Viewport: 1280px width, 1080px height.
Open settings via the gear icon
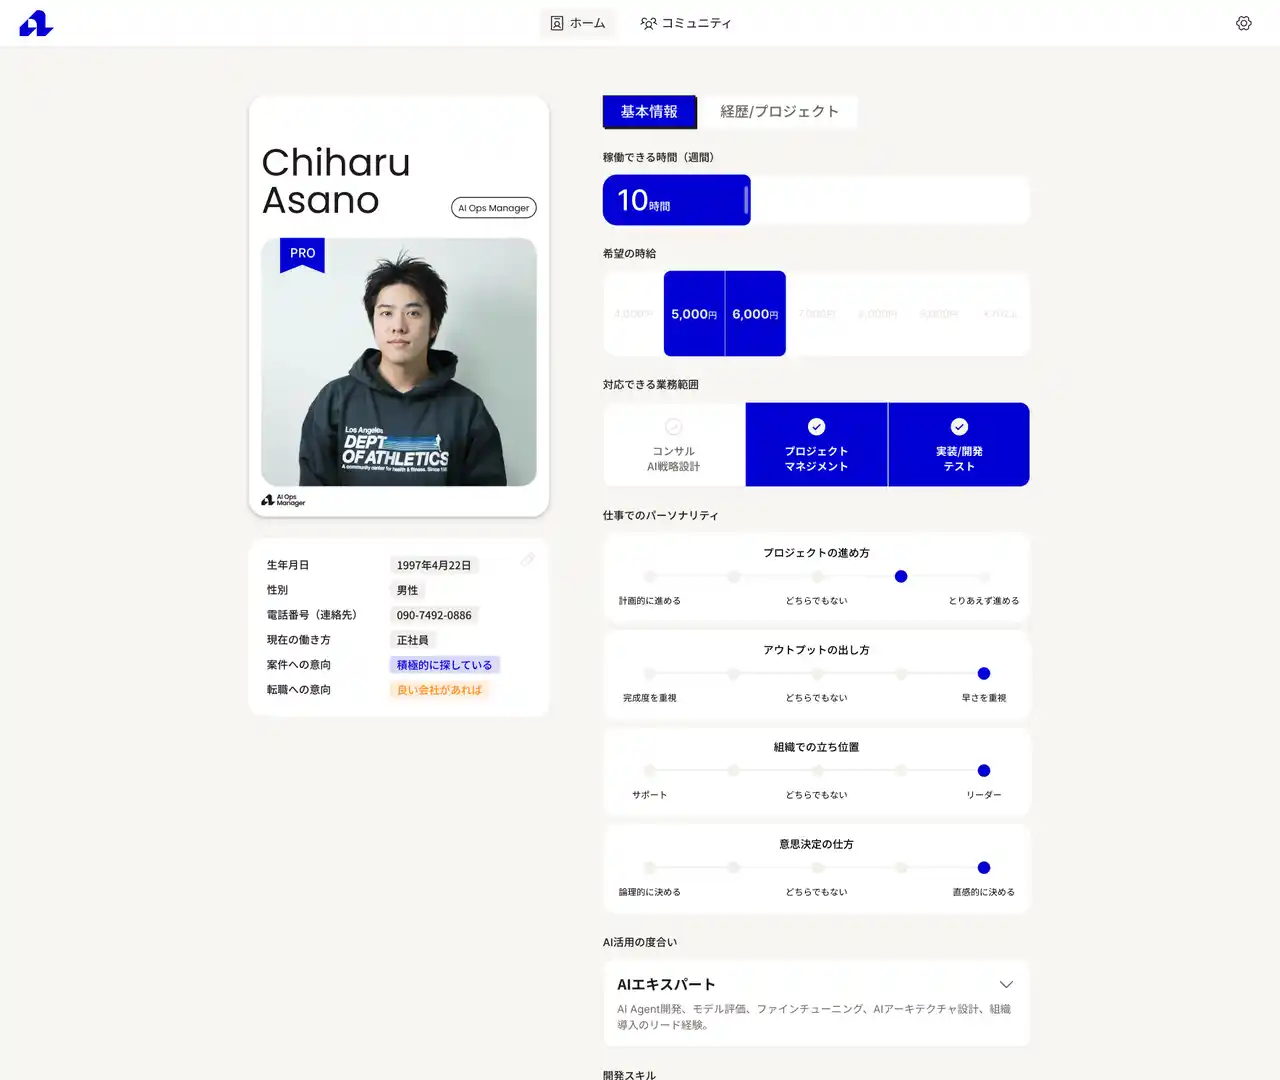pyautogui.click(x=1243, y=23)
